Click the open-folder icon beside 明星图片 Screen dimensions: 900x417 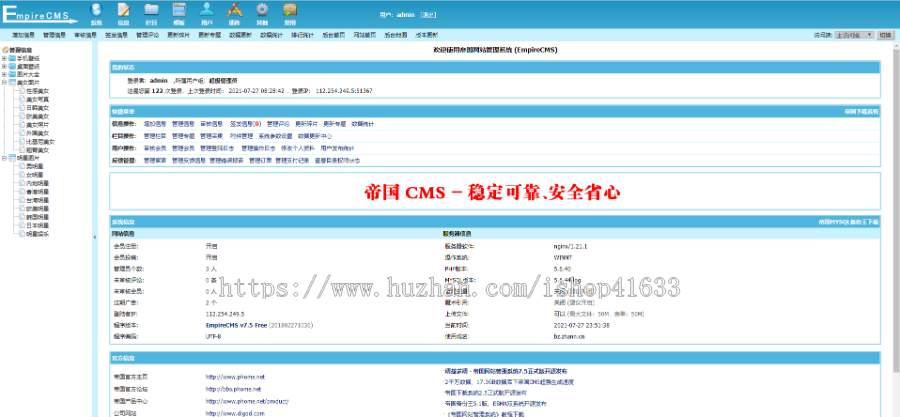[x=12, y=158]
